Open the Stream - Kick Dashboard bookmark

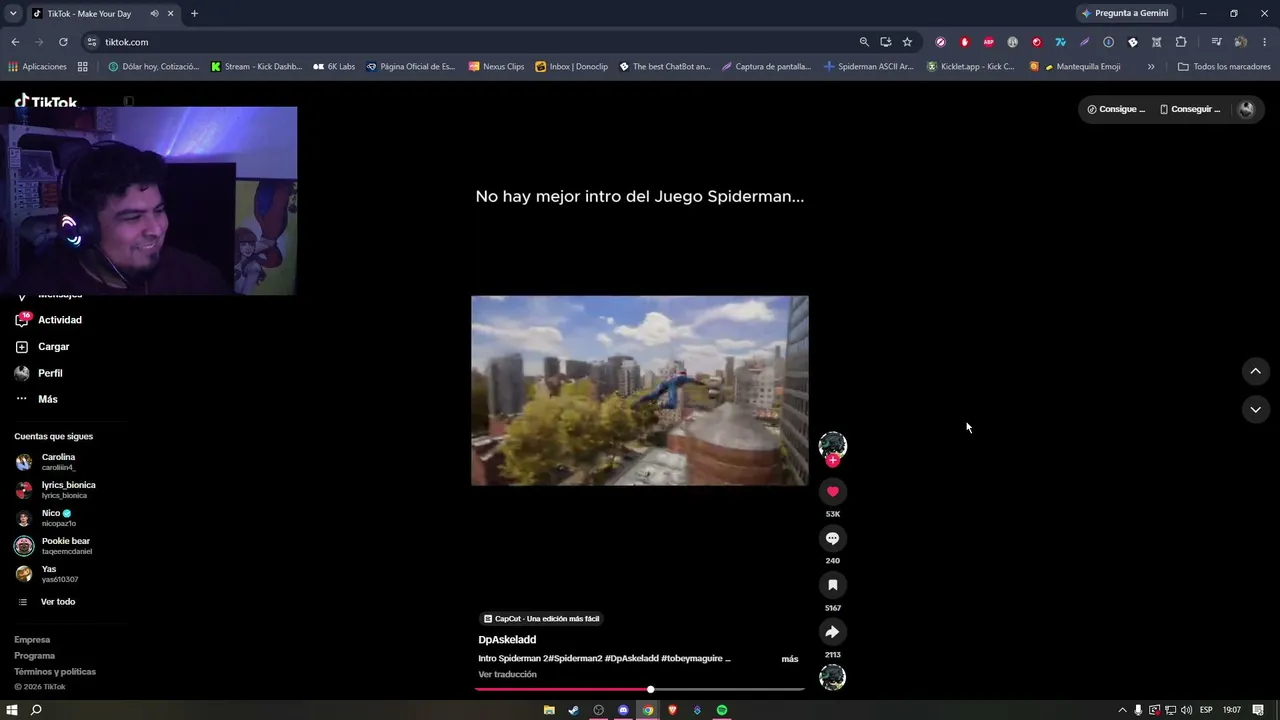tap(256, 67)
